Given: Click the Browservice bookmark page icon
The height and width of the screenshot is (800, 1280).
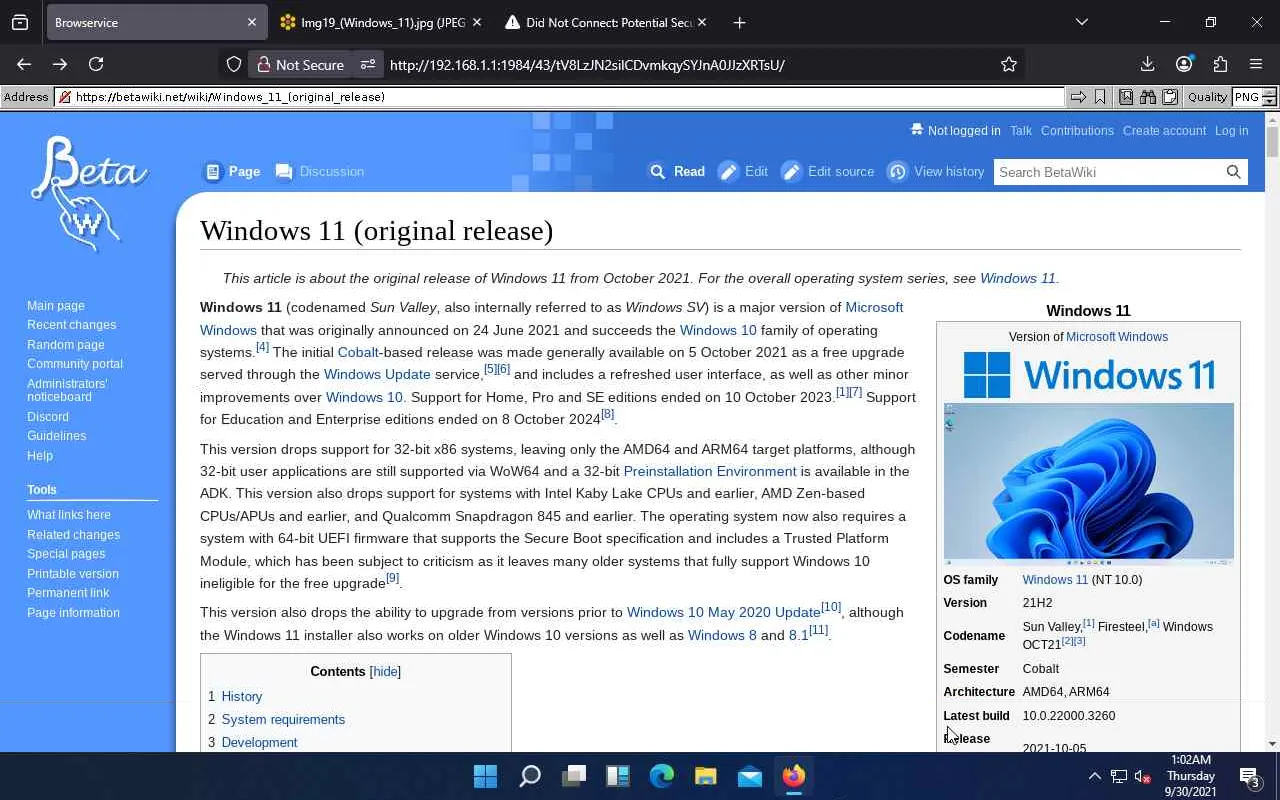Looking at the screenshot, I should [1100, 97].
